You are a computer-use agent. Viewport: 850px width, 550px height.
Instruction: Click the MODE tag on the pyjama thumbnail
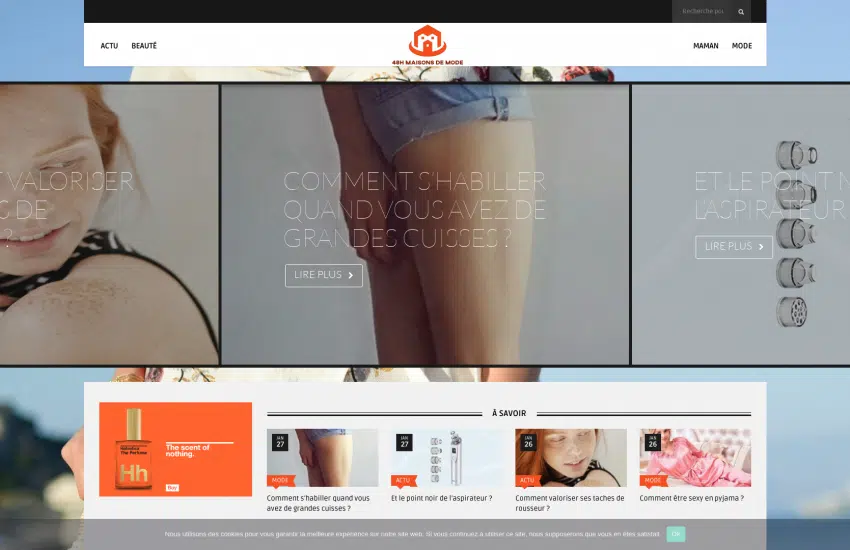point(653,480)
